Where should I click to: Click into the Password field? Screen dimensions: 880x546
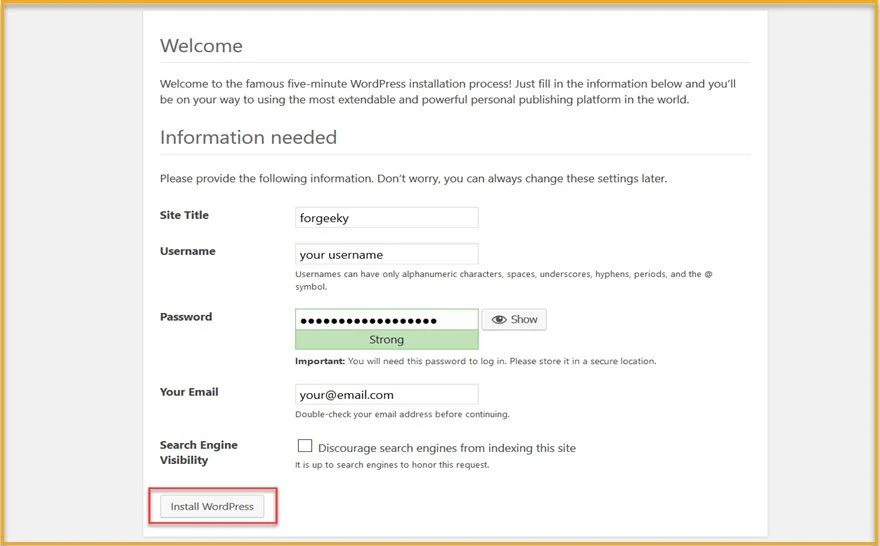(x=387, y=320)
